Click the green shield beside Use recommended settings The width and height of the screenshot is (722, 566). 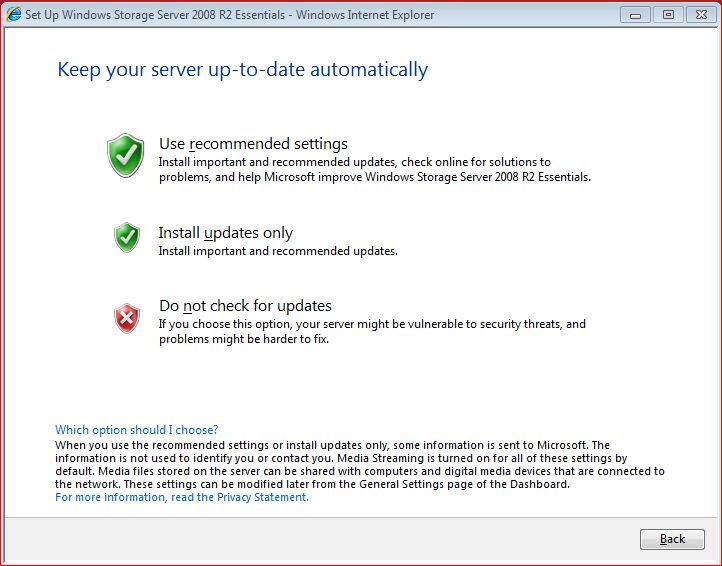coord(125,155)
